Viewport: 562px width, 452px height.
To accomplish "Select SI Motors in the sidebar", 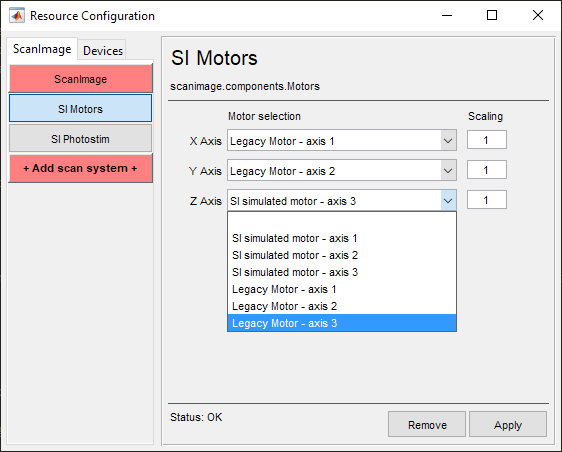I will point(81,109).
